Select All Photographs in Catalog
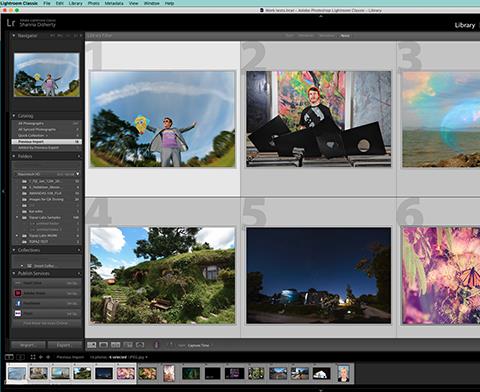 pos(47,123)
